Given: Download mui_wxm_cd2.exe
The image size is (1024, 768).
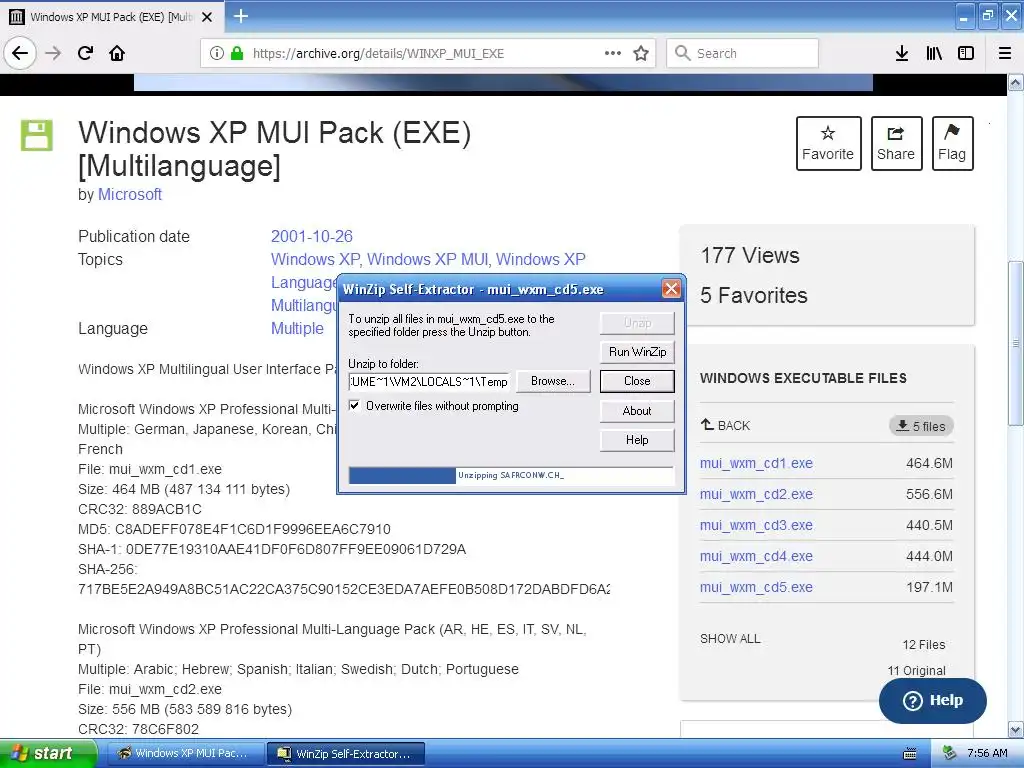Looking at the screenshot, I should pos(756,494).
